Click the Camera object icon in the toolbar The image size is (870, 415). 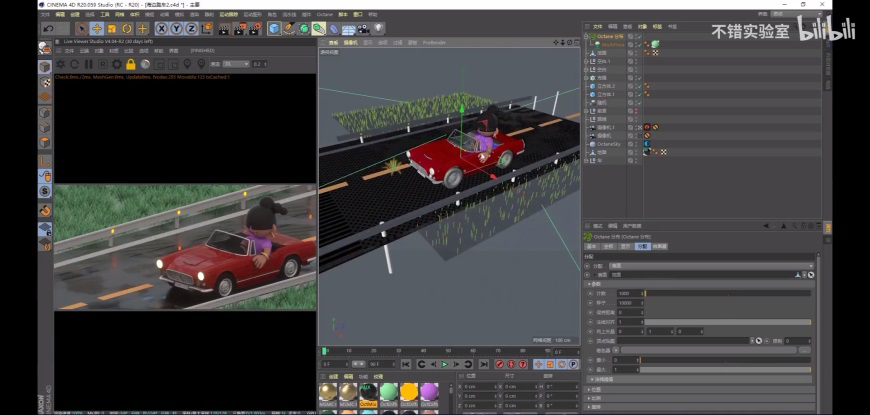pos(364,29)
